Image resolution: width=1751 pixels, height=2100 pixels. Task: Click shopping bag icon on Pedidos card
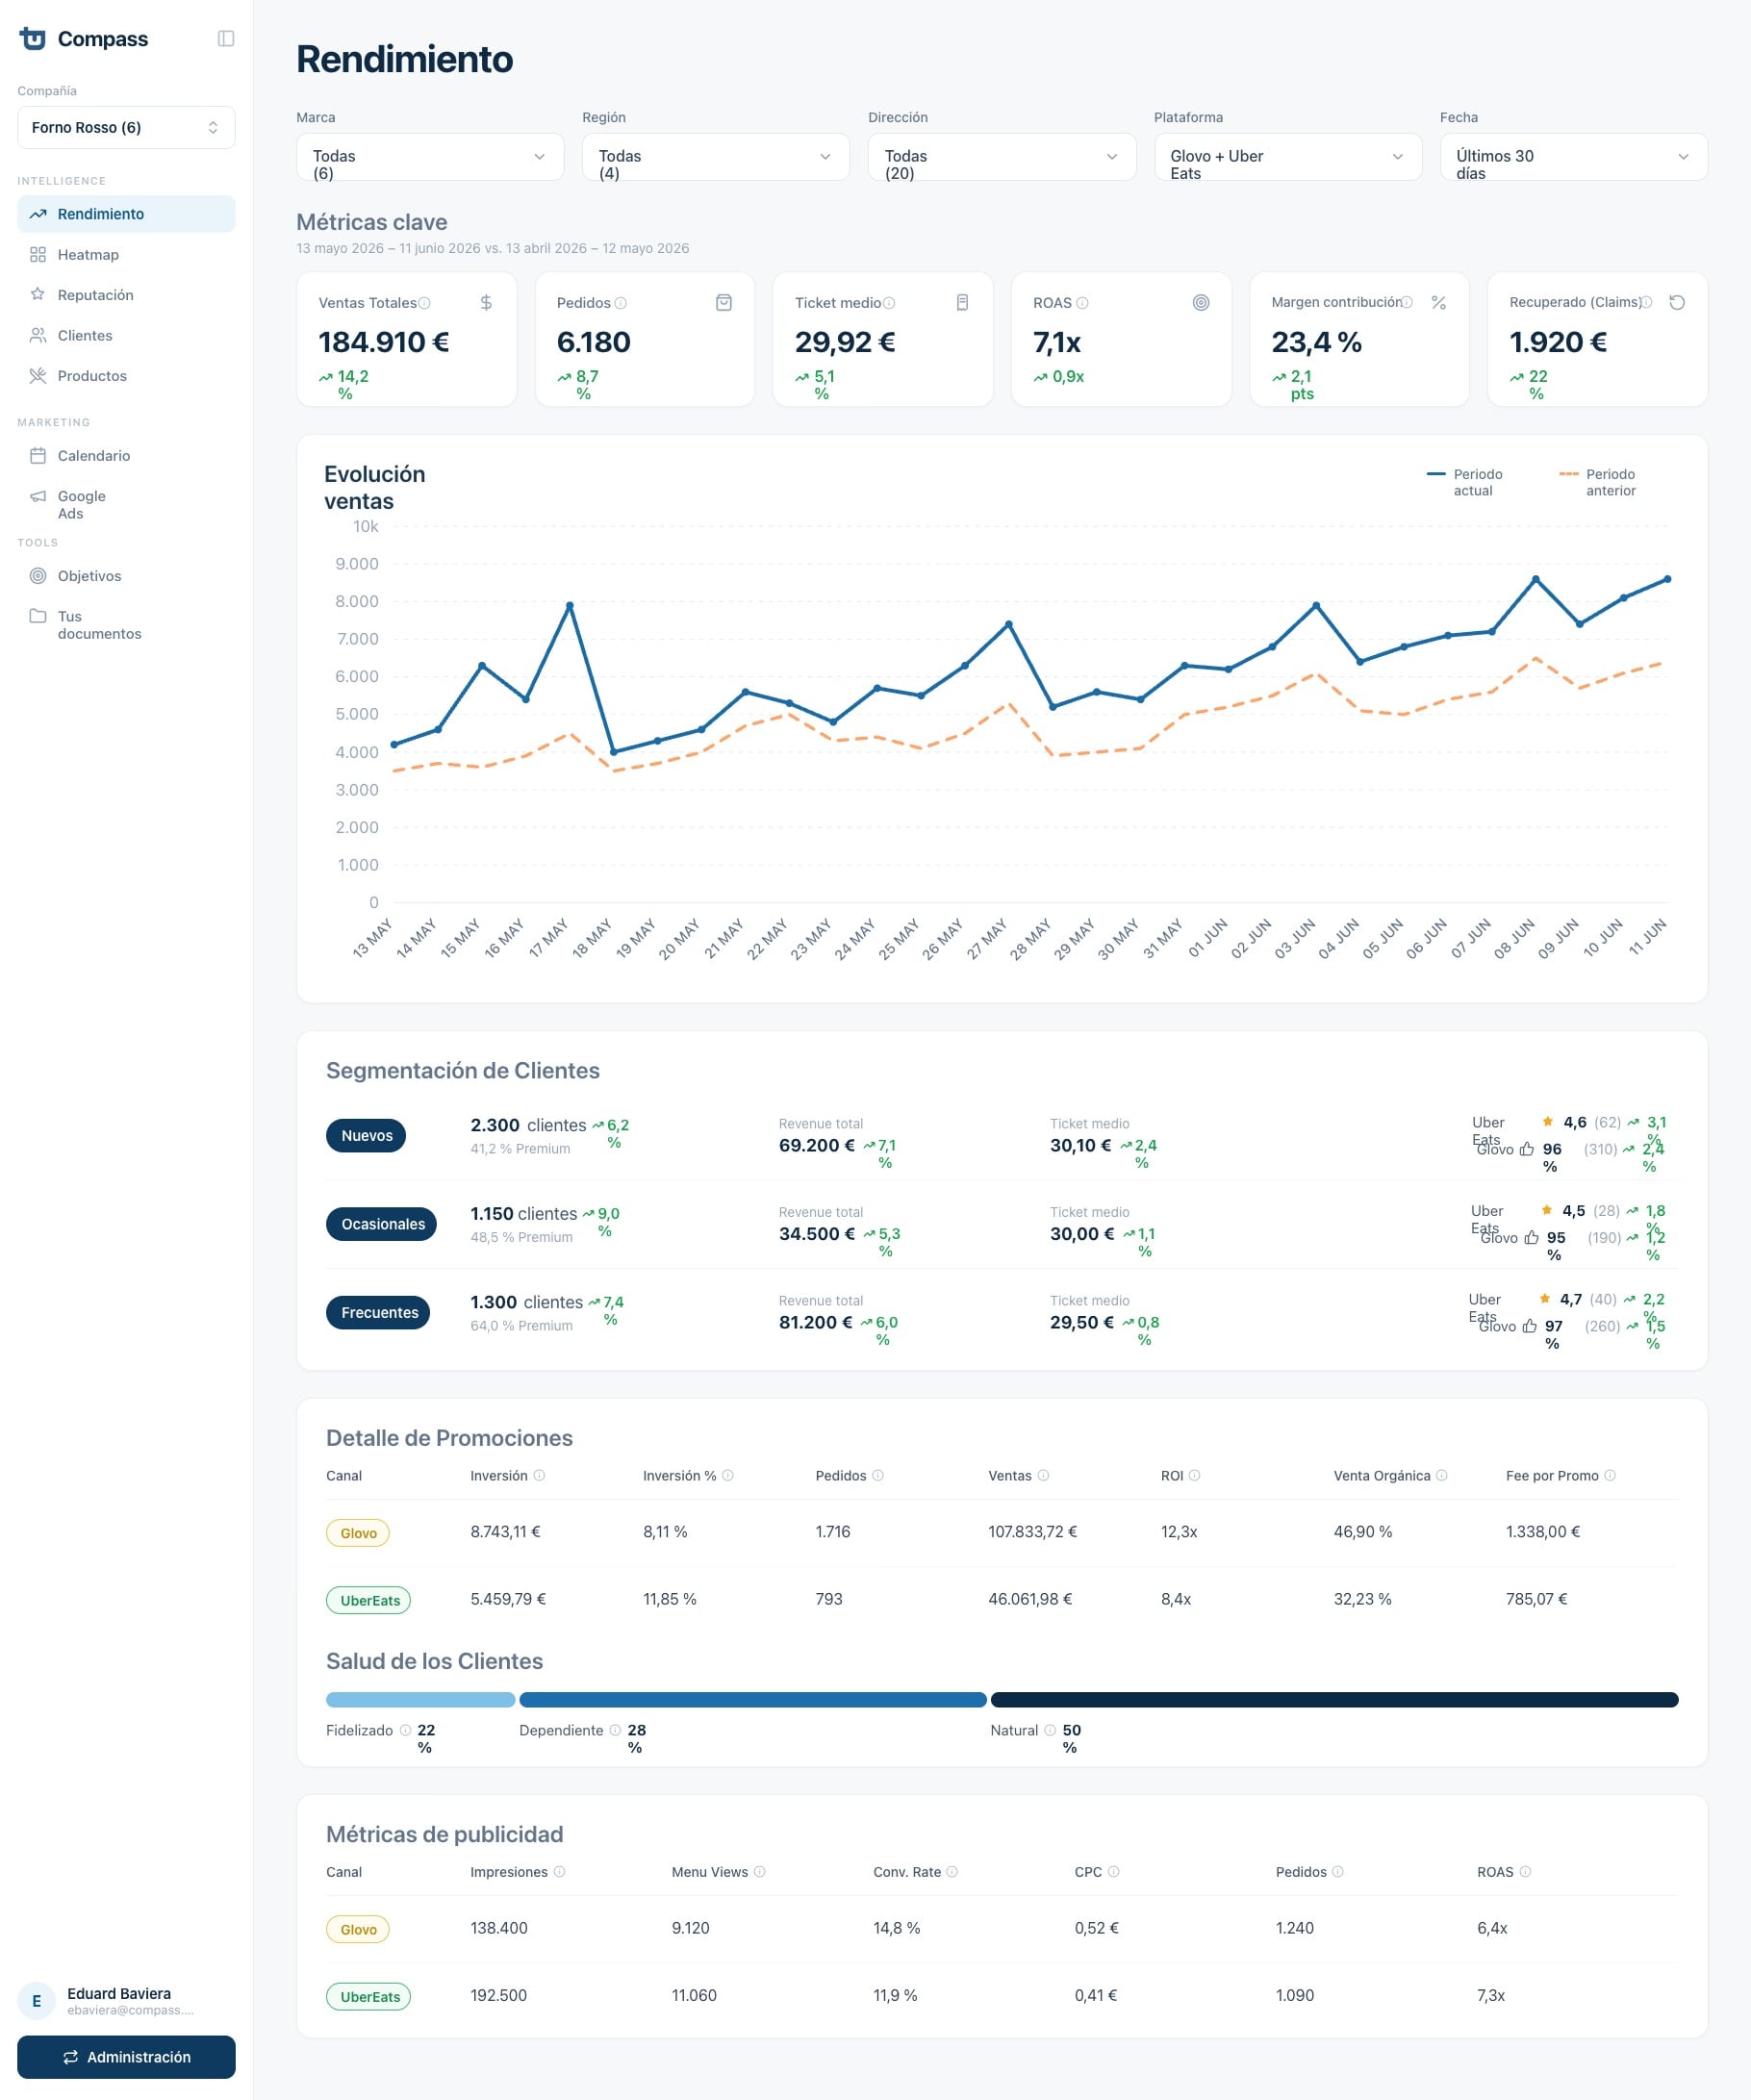click(724, 302)
